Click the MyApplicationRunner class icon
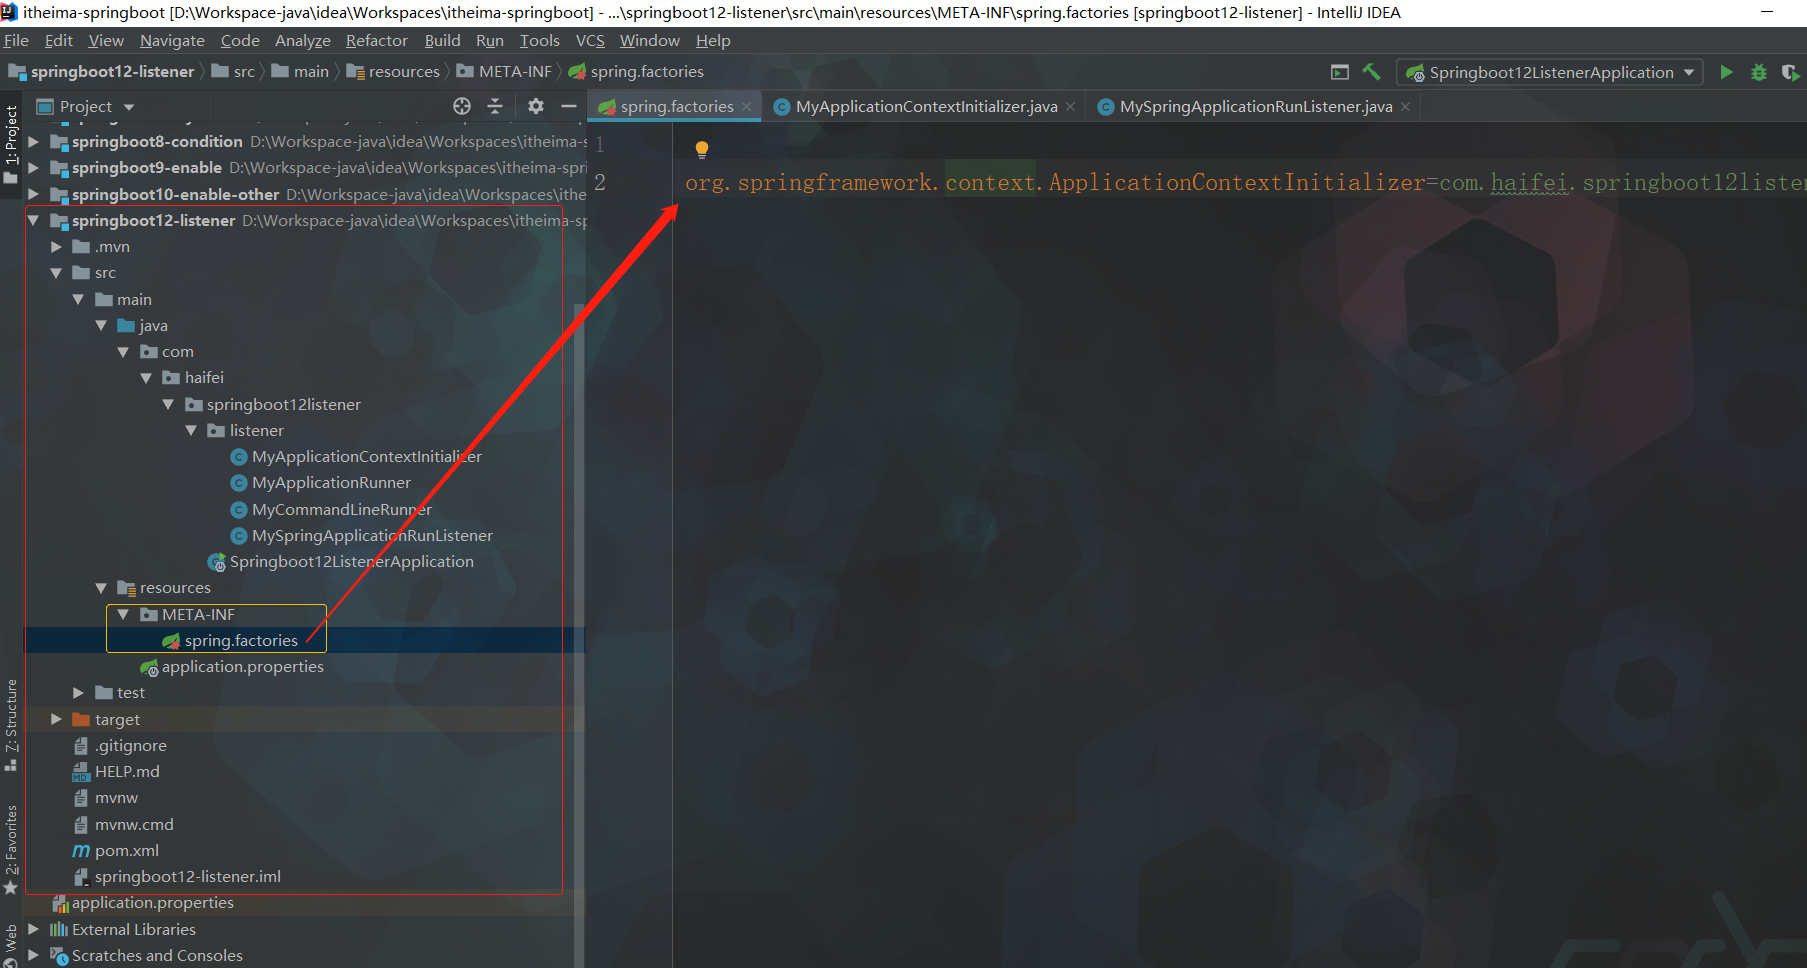1807x968 pixels. click(x=239, y=483)
